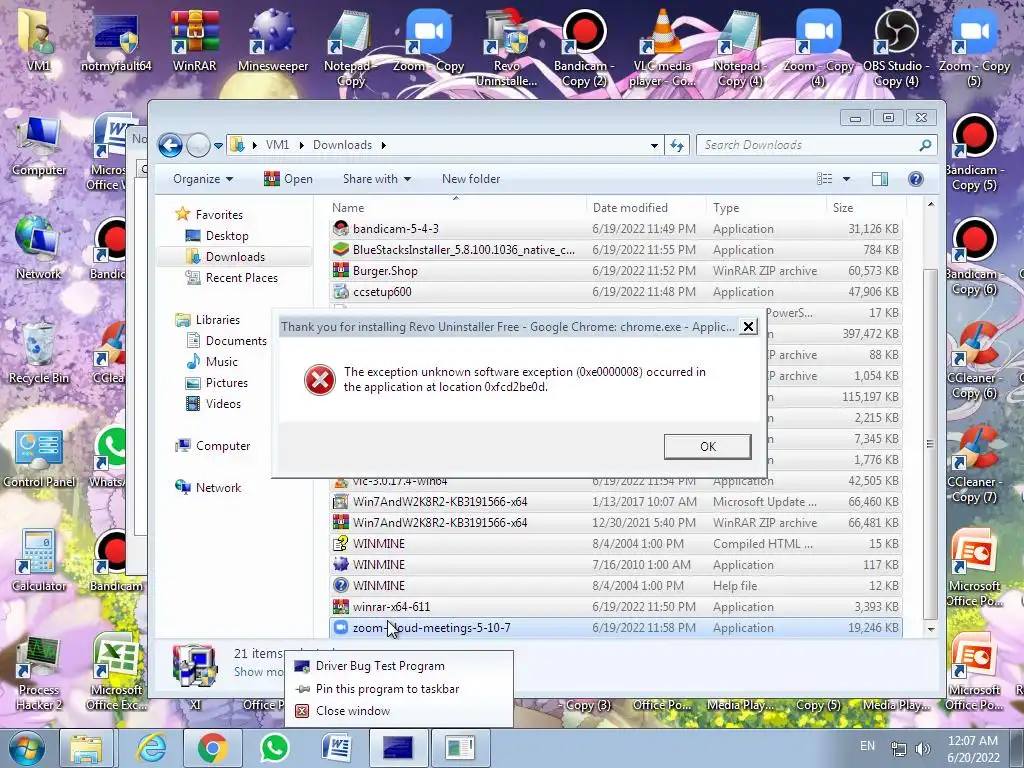This screenshot has height=768, width=1024.
Task: Select the bandicam-5-4-3 file
Action: pyautogui.click(x=616, y=229)
